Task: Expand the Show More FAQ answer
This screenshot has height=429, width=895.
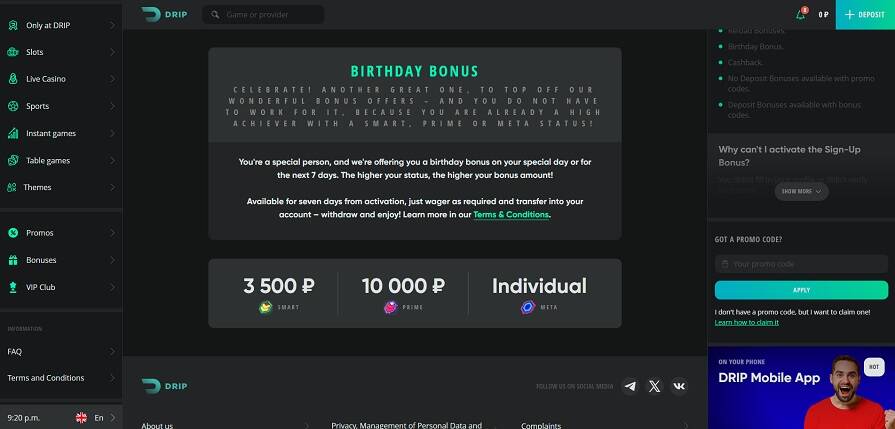Action: pos(801,191)
